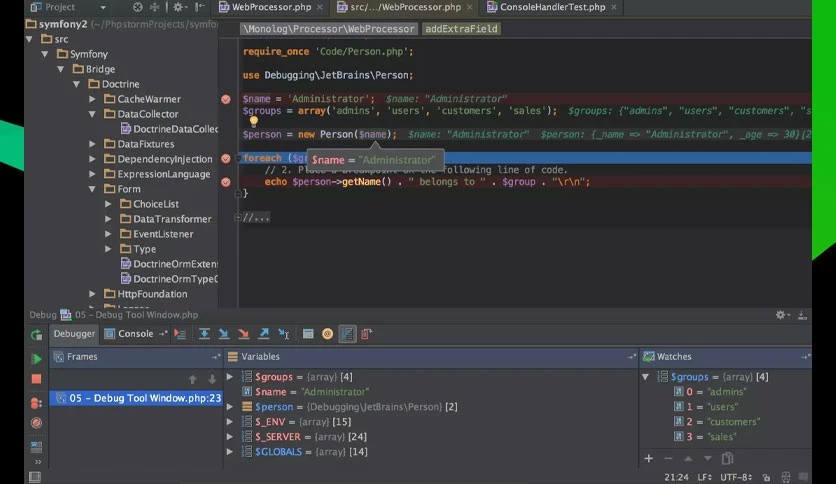Expand $person variable node
This screenshot has width=836, height=484.
(230, 407)
